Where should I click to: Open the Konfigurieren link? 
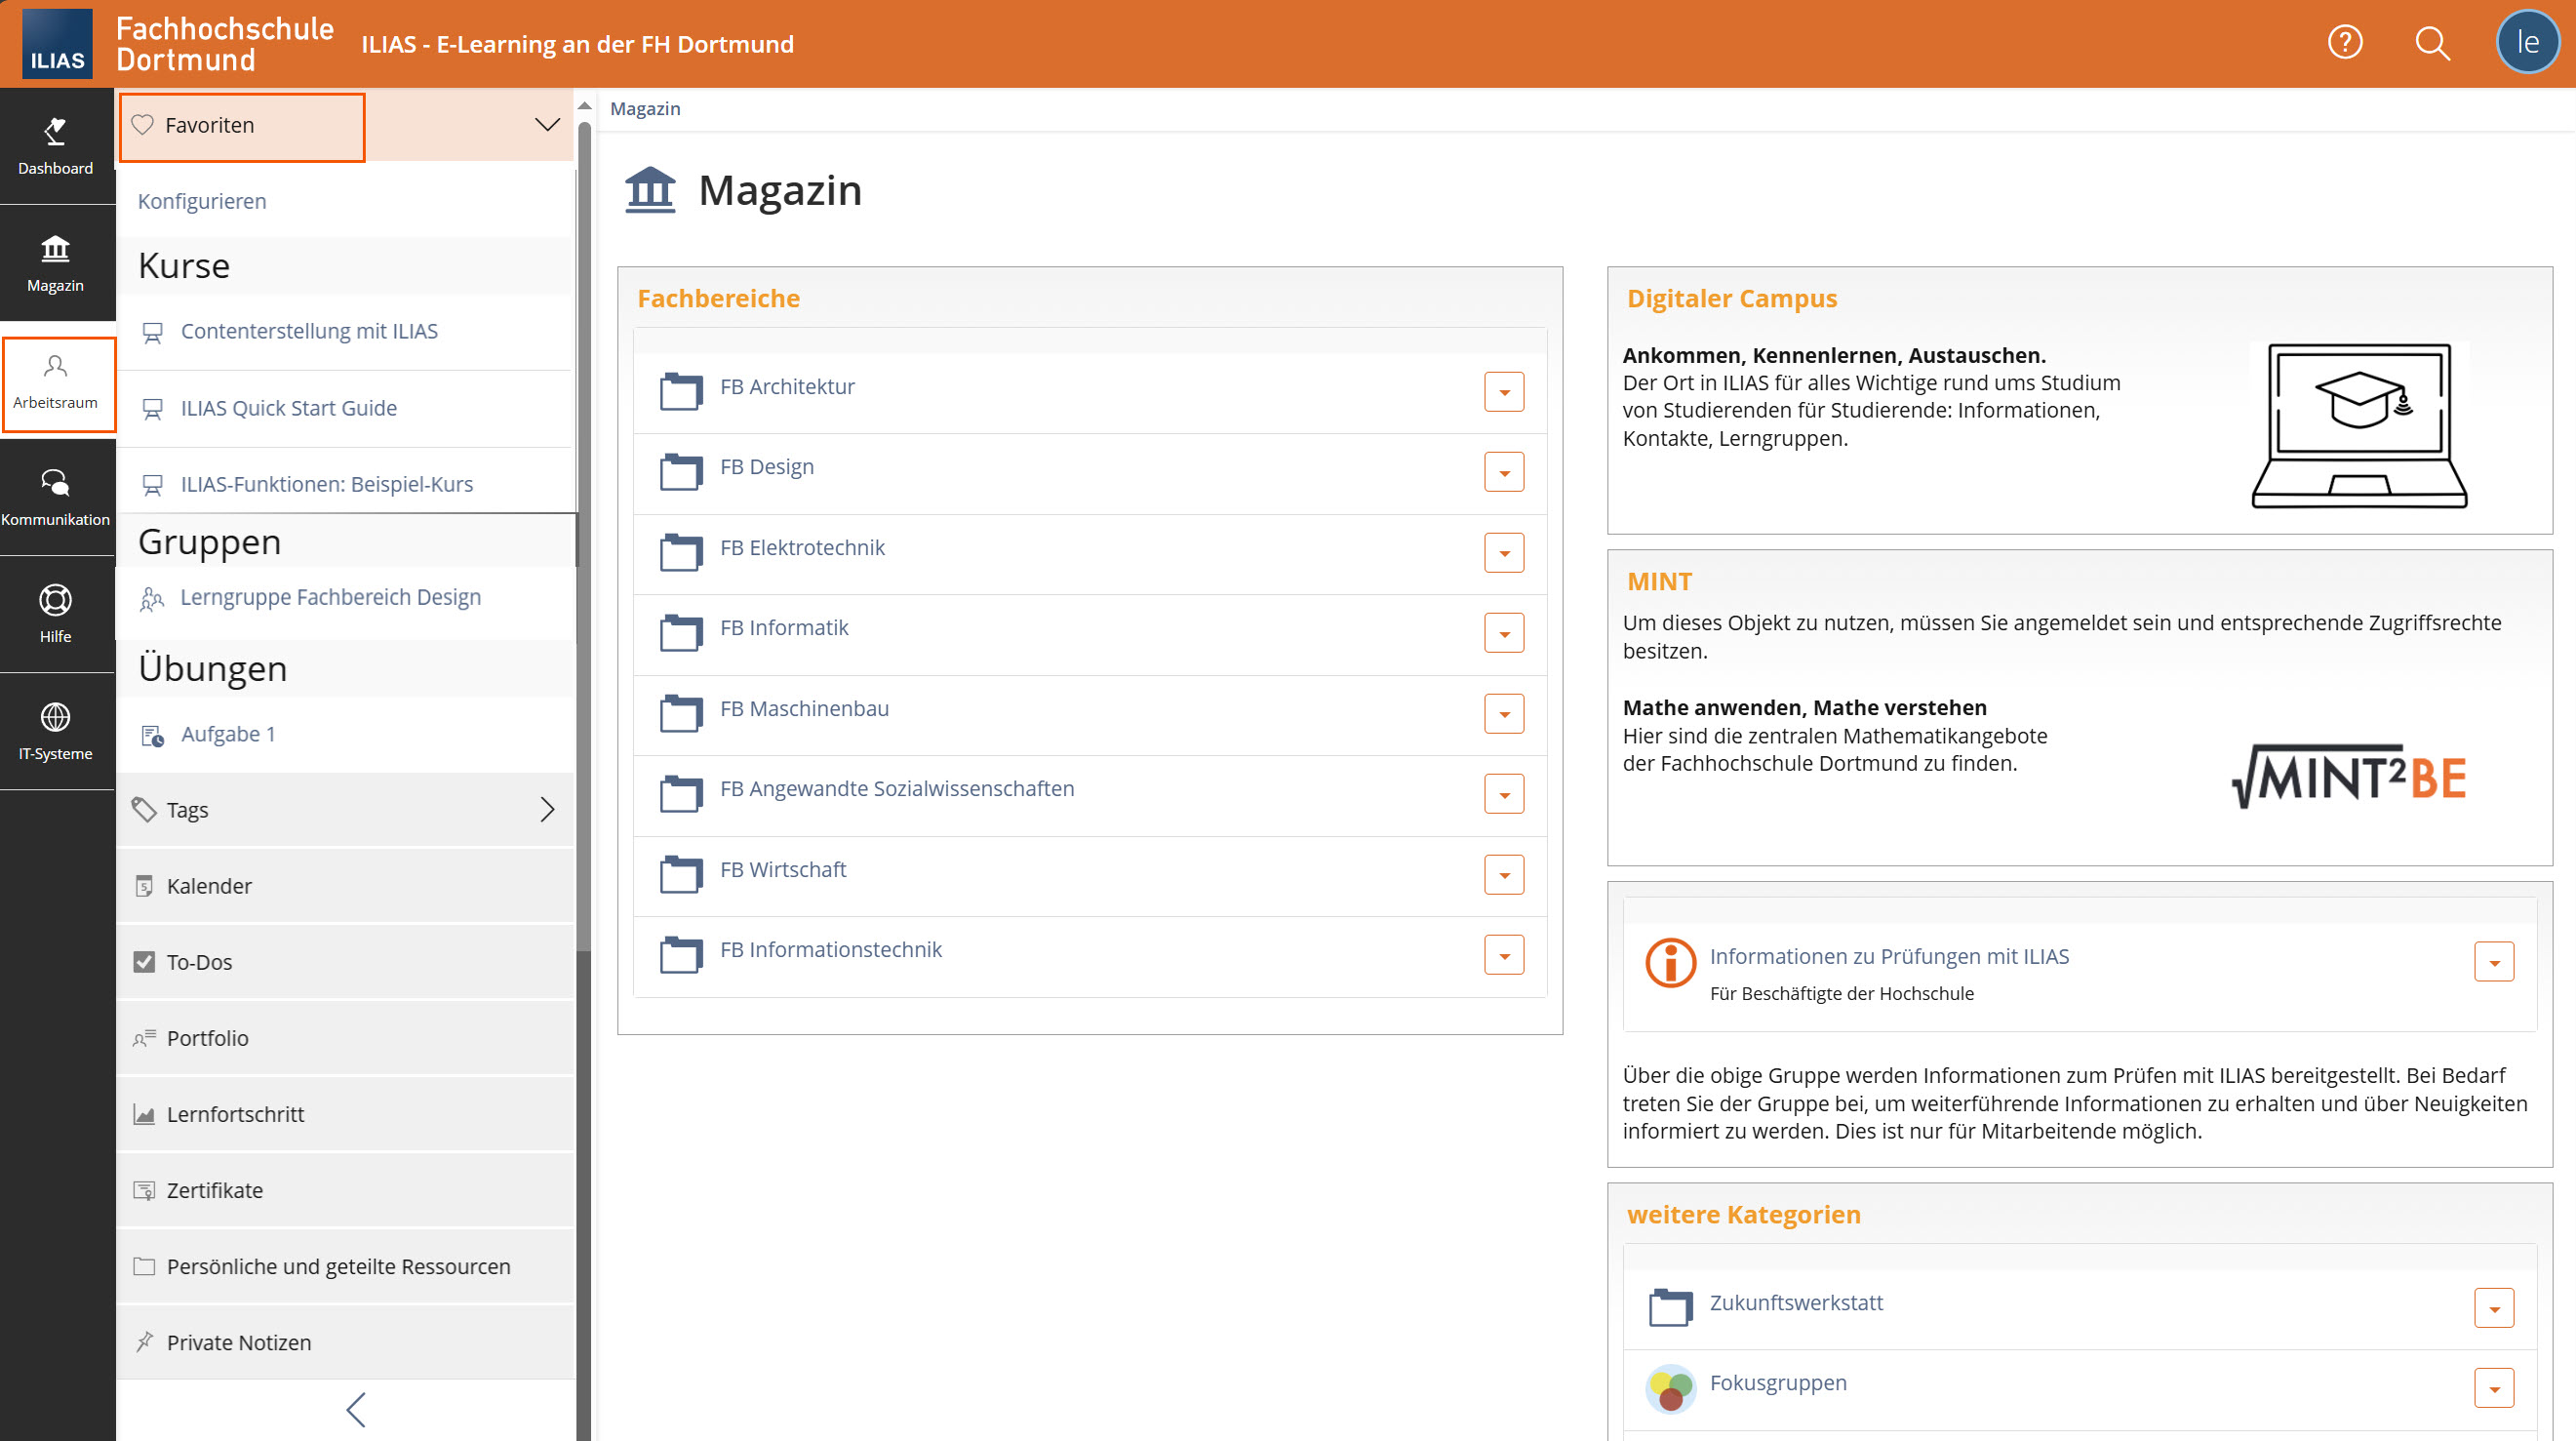pos(202,200)
